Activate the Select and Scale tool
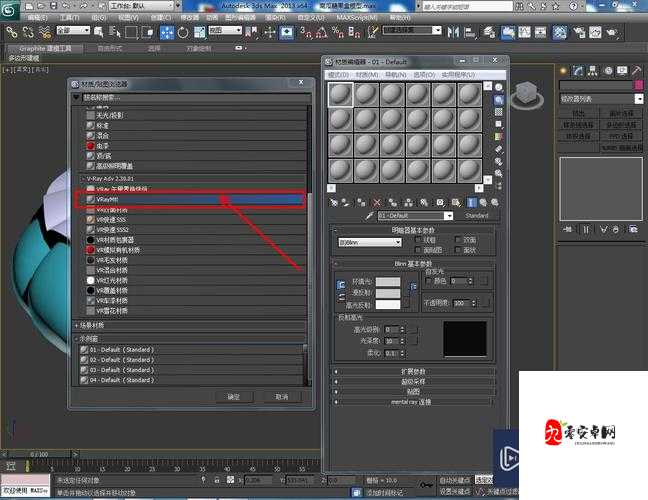This screenshot has height=500, width=648. 200,32
